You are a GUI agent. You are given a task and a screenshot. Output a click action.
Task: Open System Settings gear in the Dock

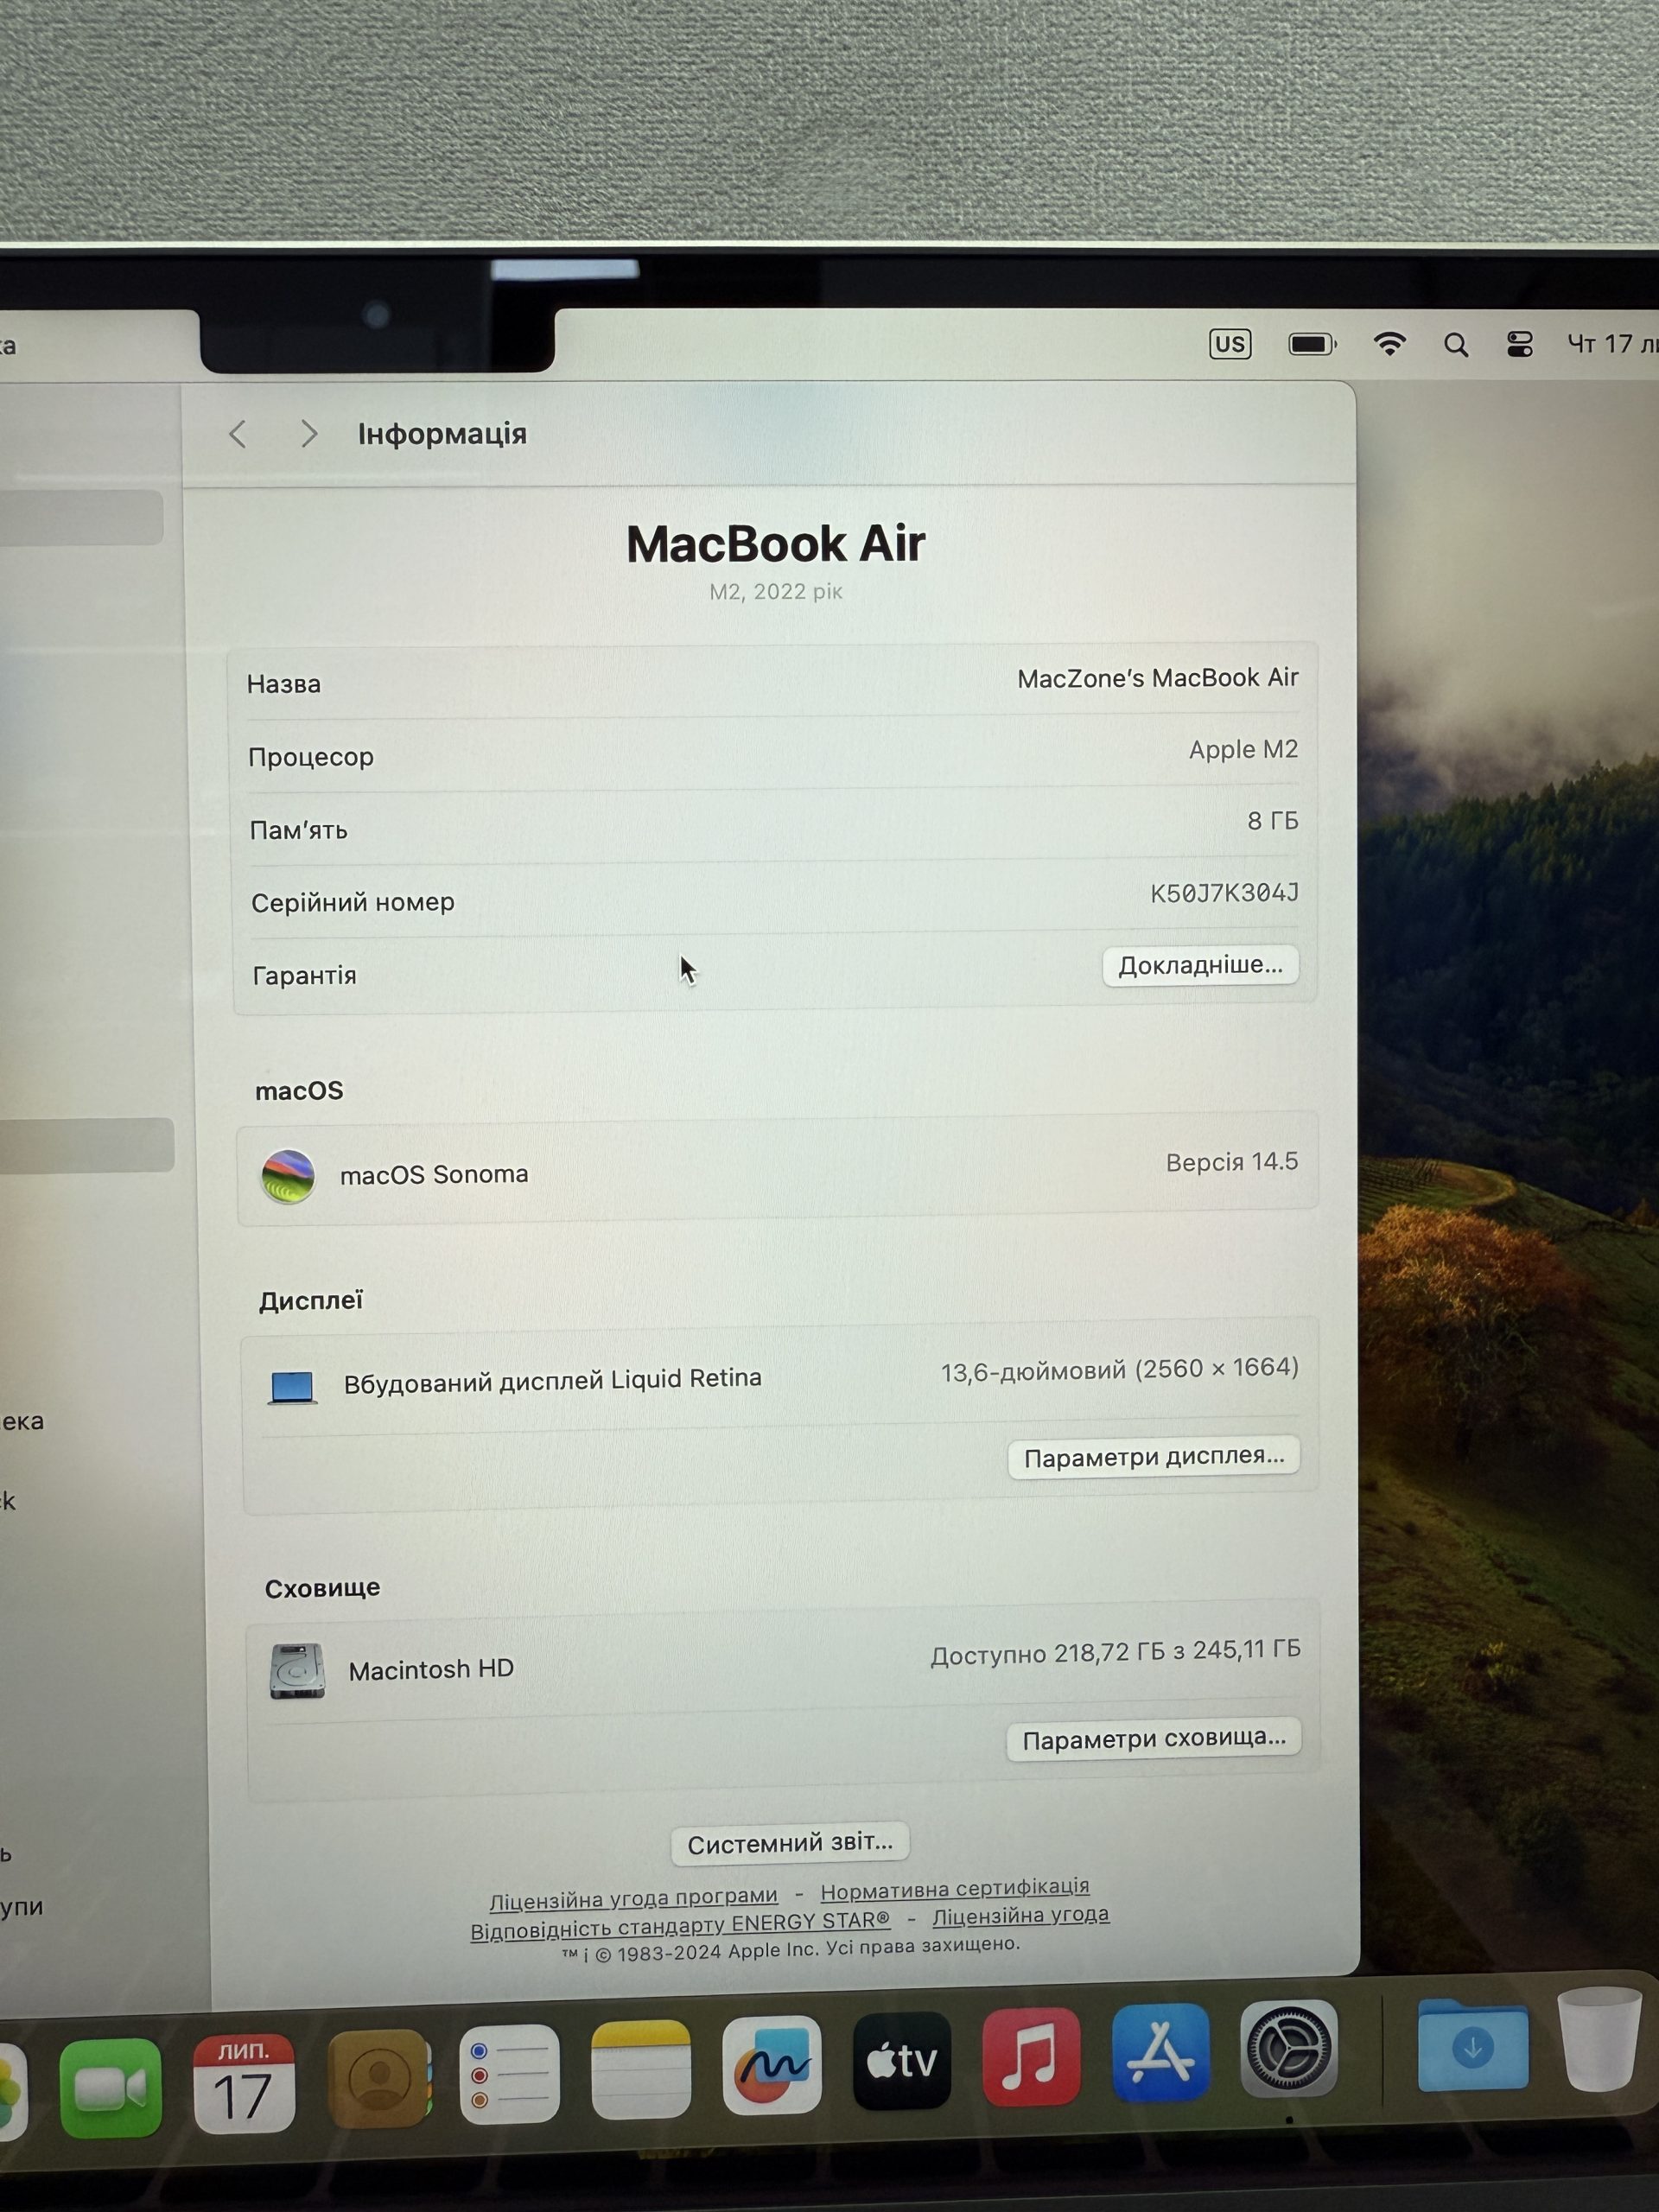tap(1289, 2048)
